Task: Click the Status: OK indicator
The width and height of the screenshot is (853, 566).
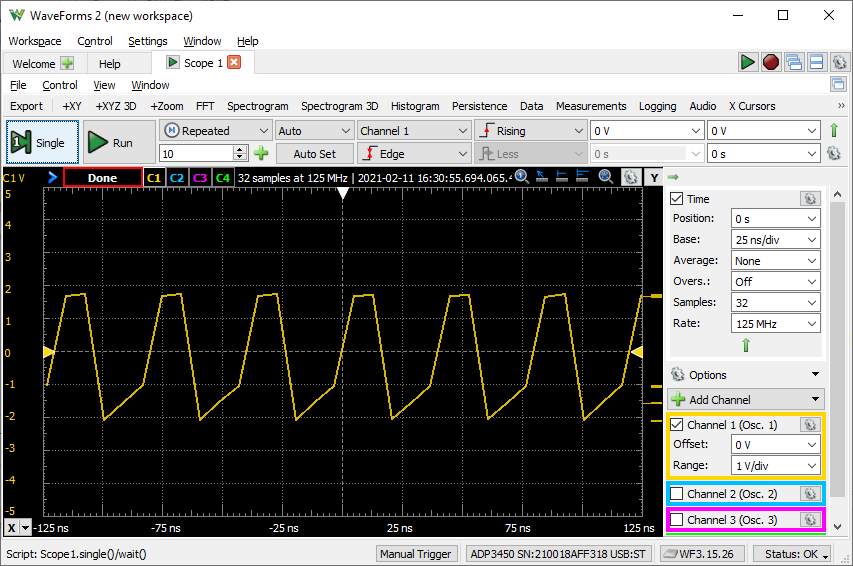Action: click(792, 554)
